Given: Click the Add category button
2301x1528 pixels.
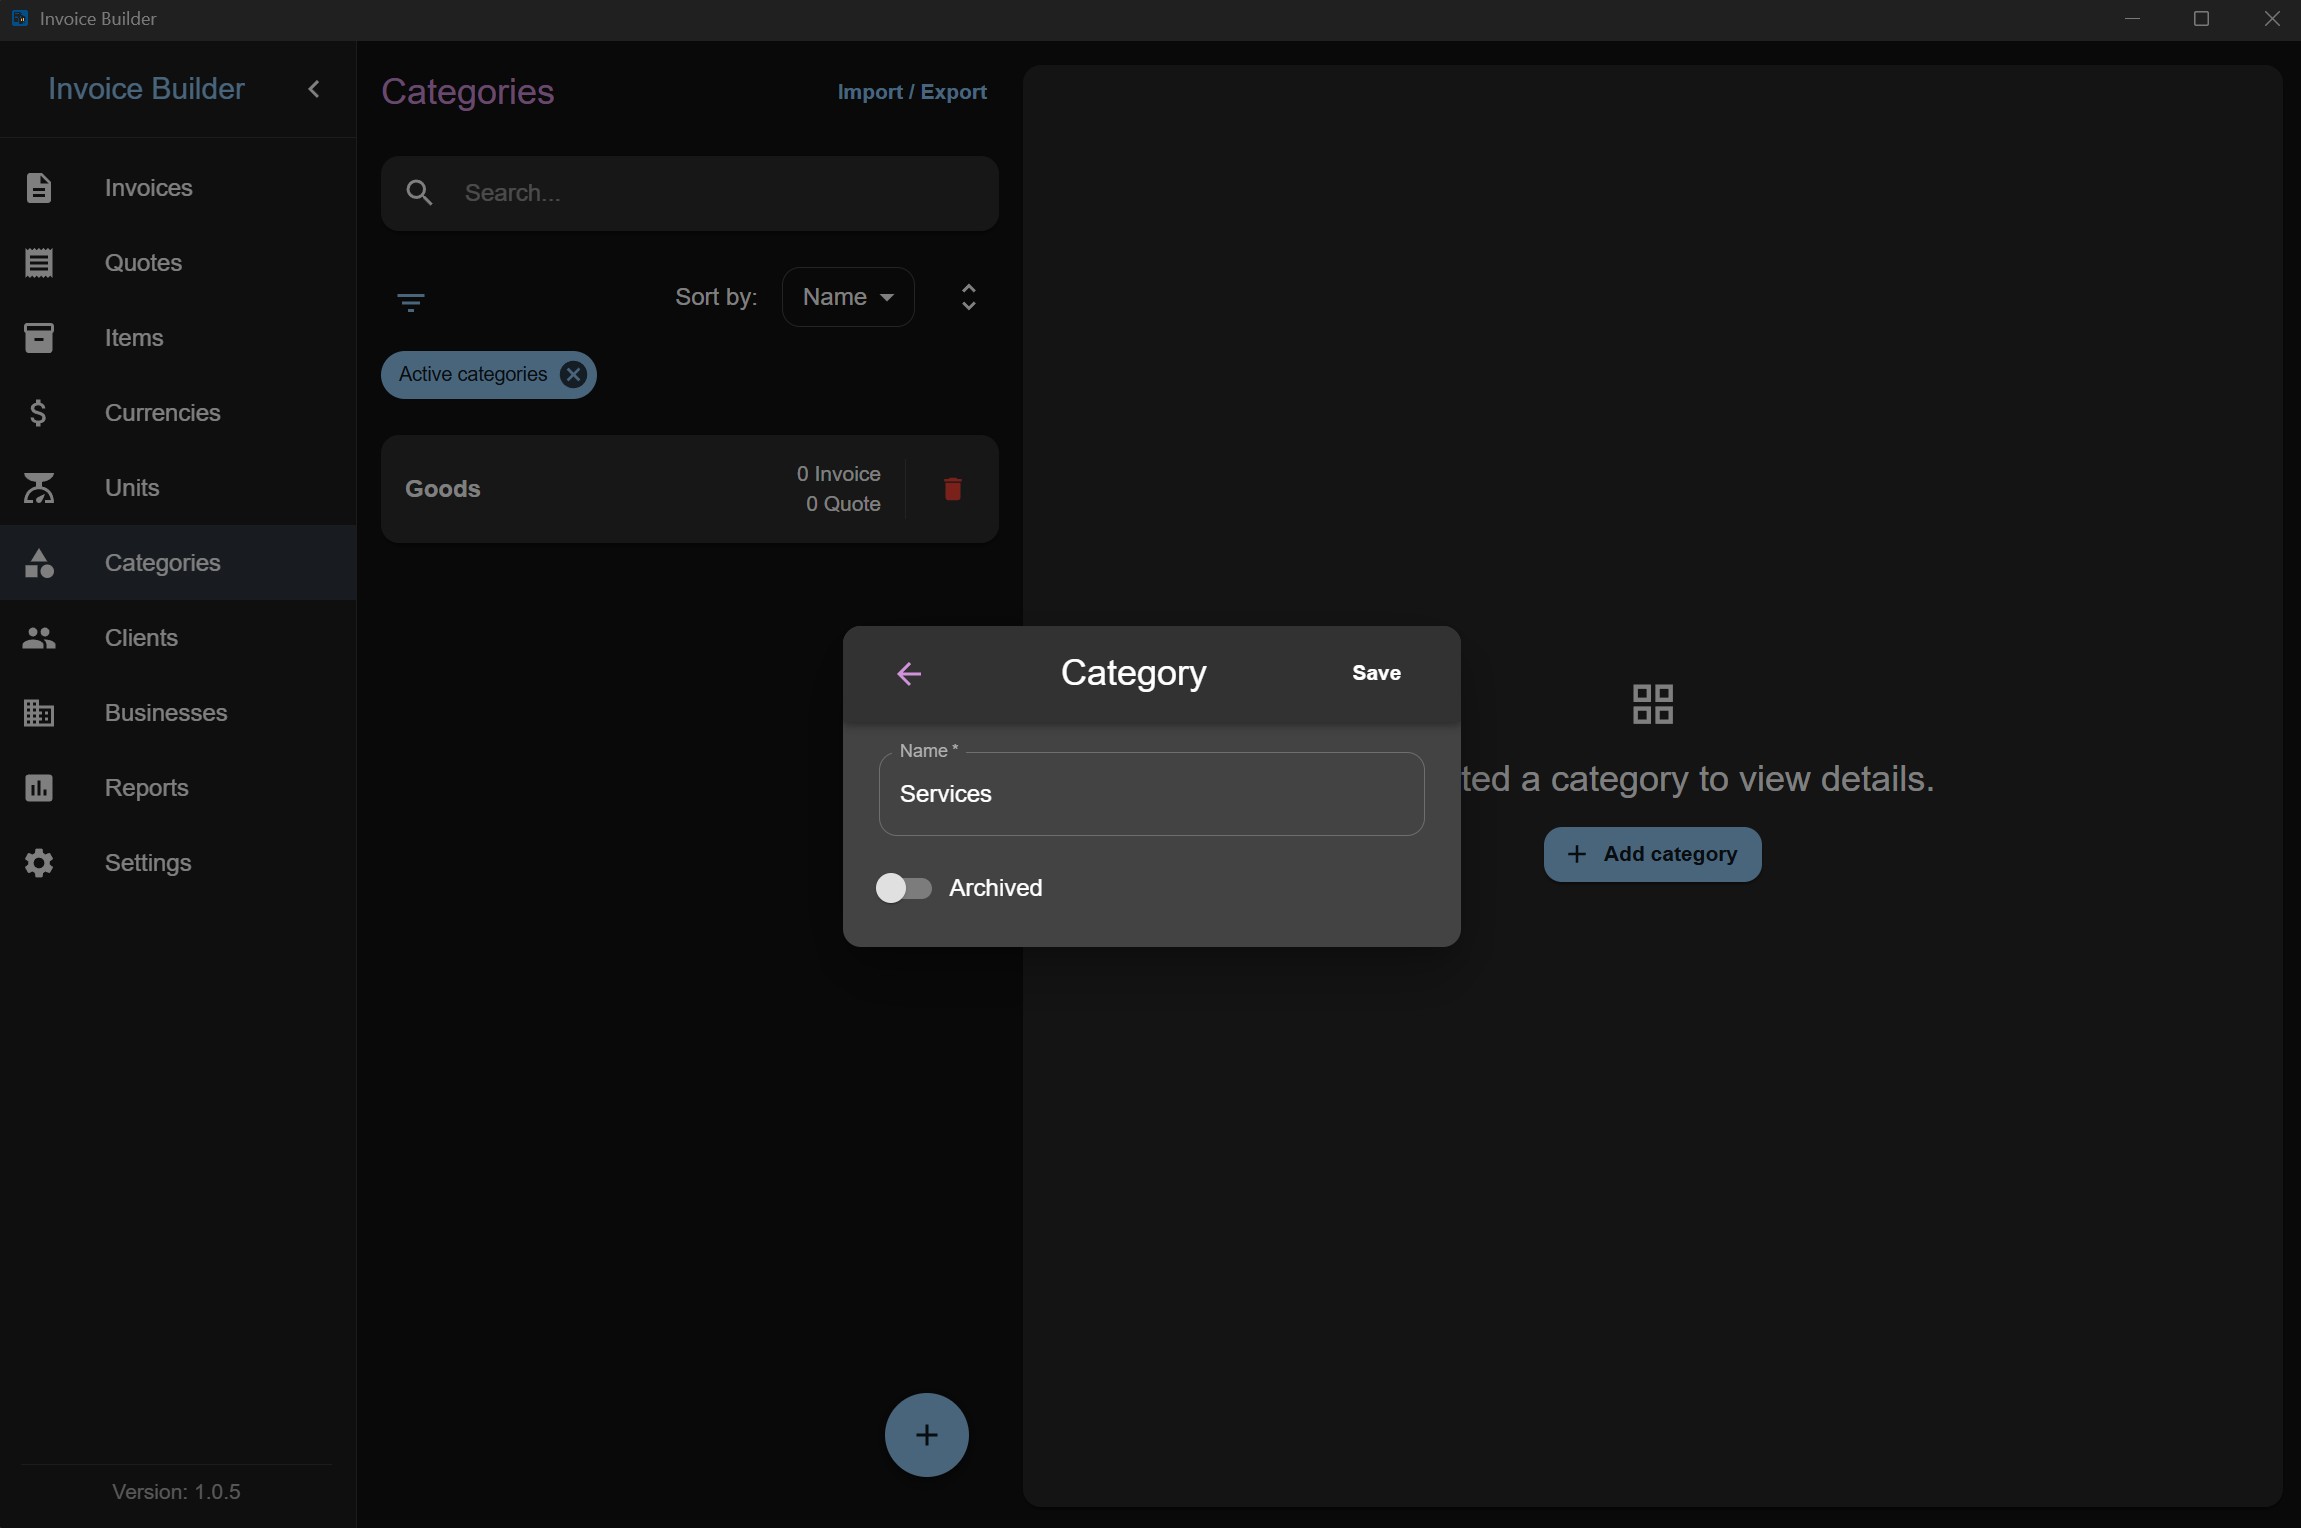Looking at the screenshot, I should 1652,854.
